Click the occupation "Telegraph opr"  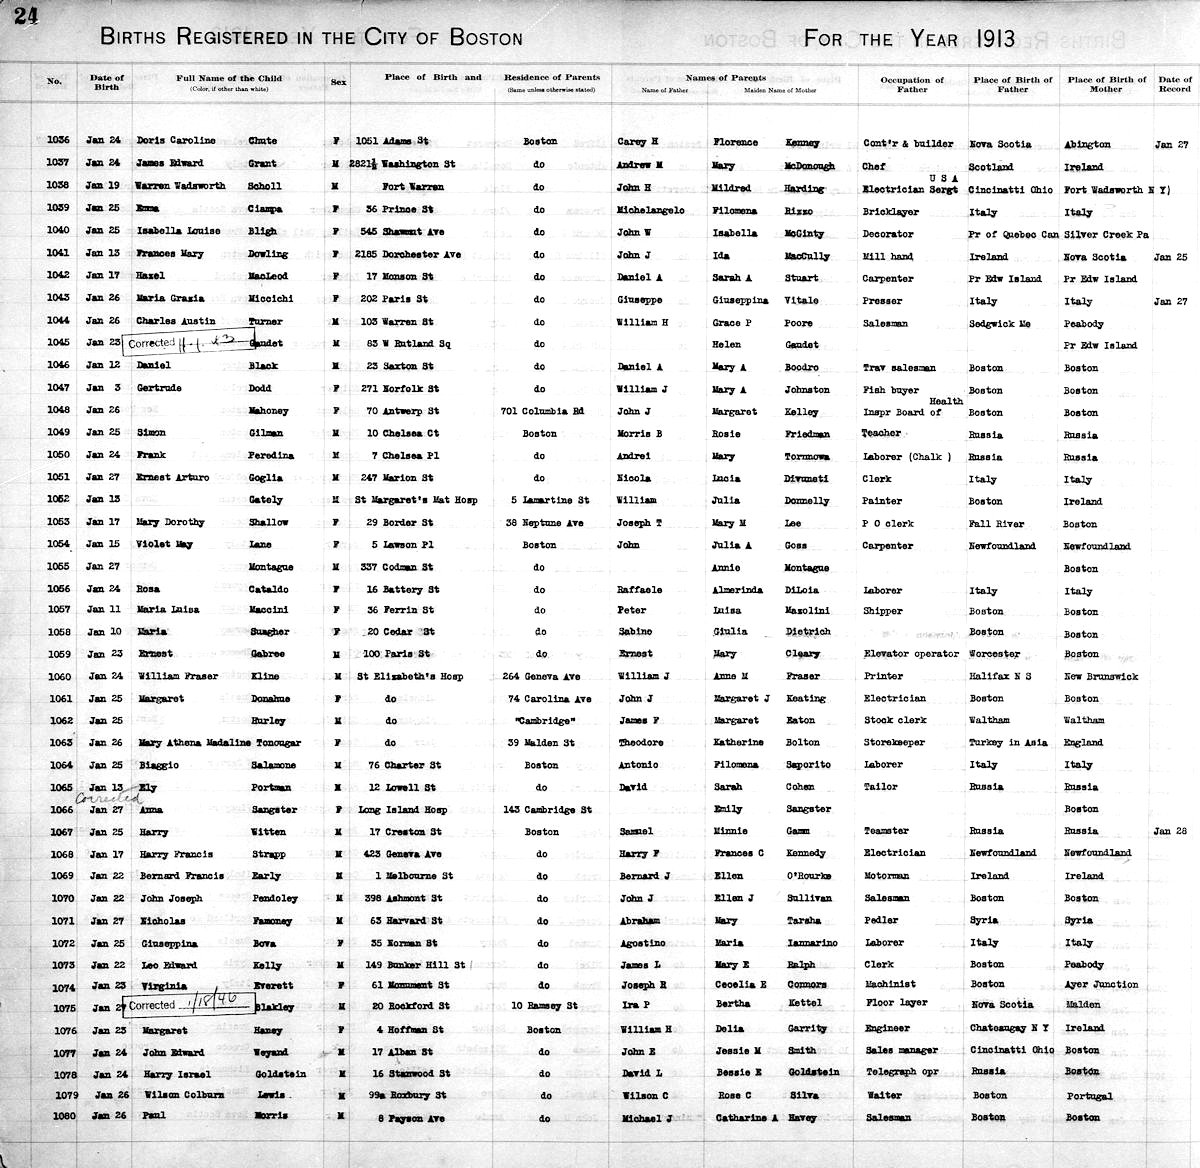[x=901, y=1071]
